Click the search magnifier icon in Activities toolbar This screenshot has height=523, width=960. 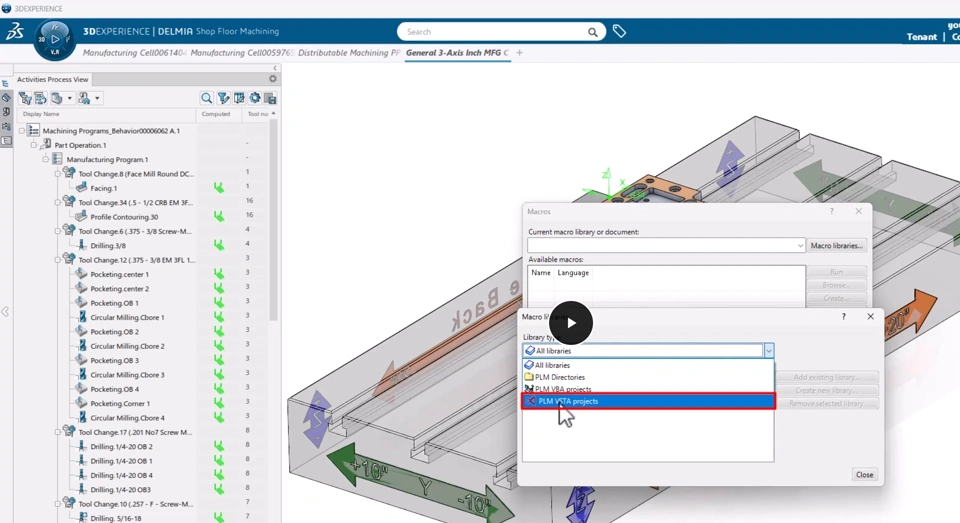click(206, 98)
